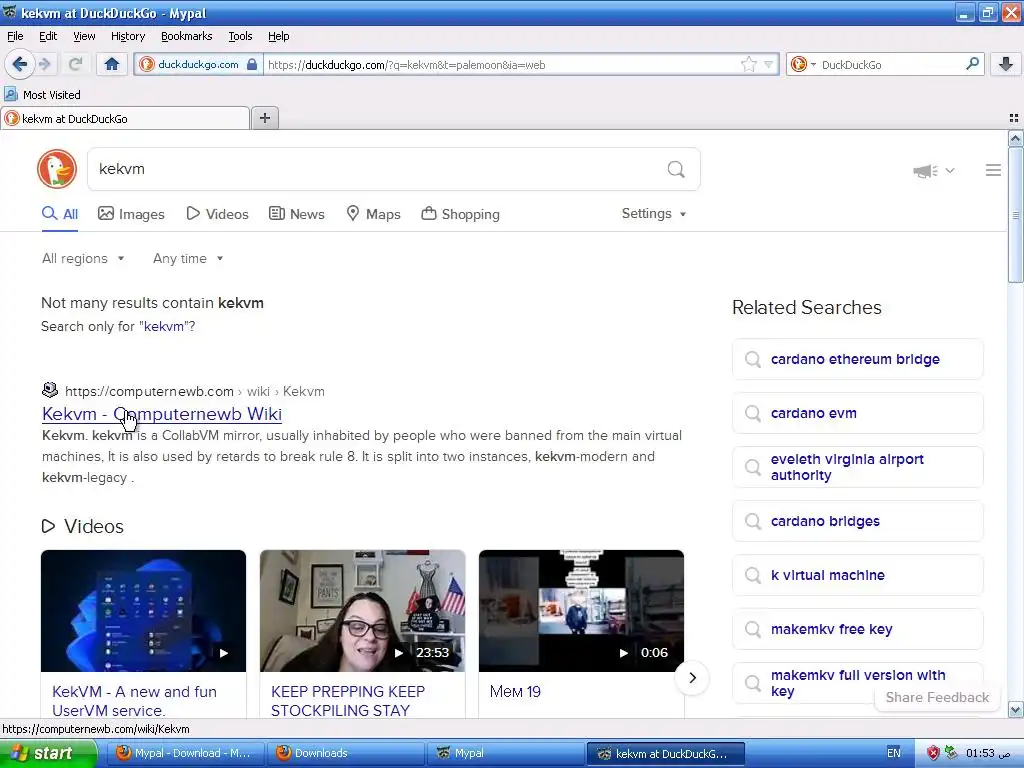Play the KEEP PREPPING 23:53 video thumbnail
Image resolution: width=1024 pixels, height=768 pixels.
coord(362,611)
